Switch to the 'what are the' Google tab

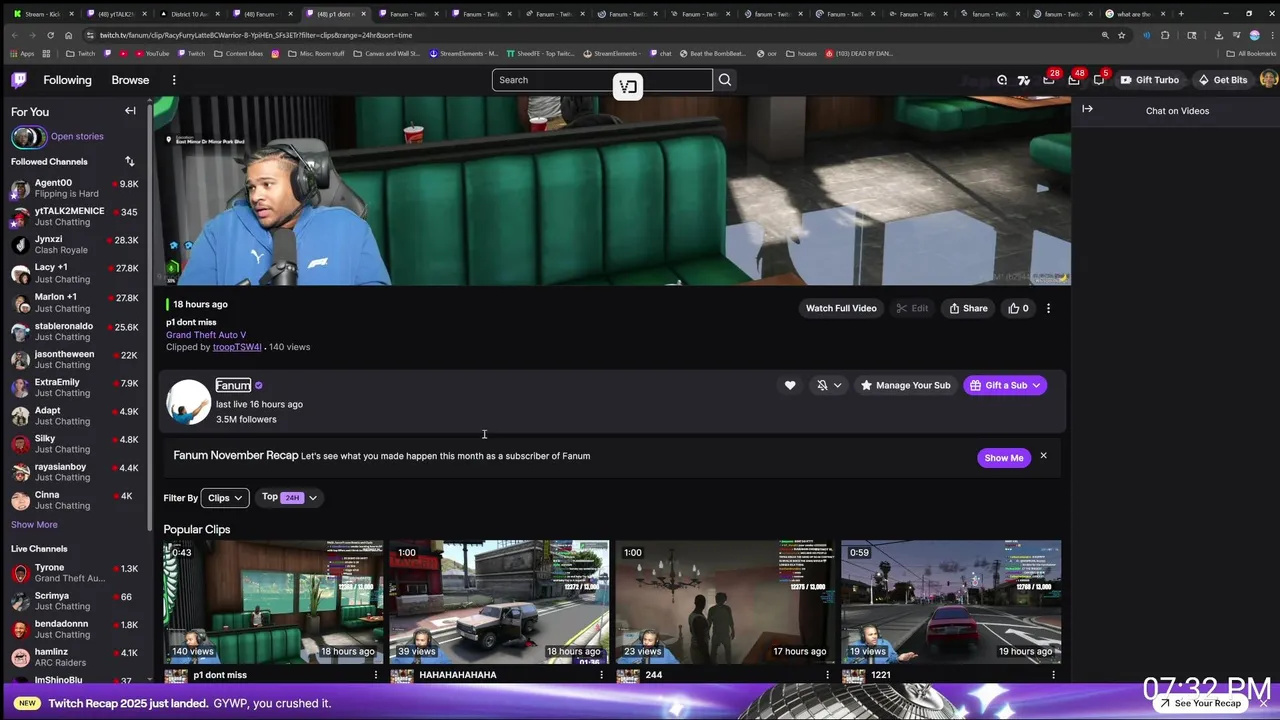[1134, 14]
